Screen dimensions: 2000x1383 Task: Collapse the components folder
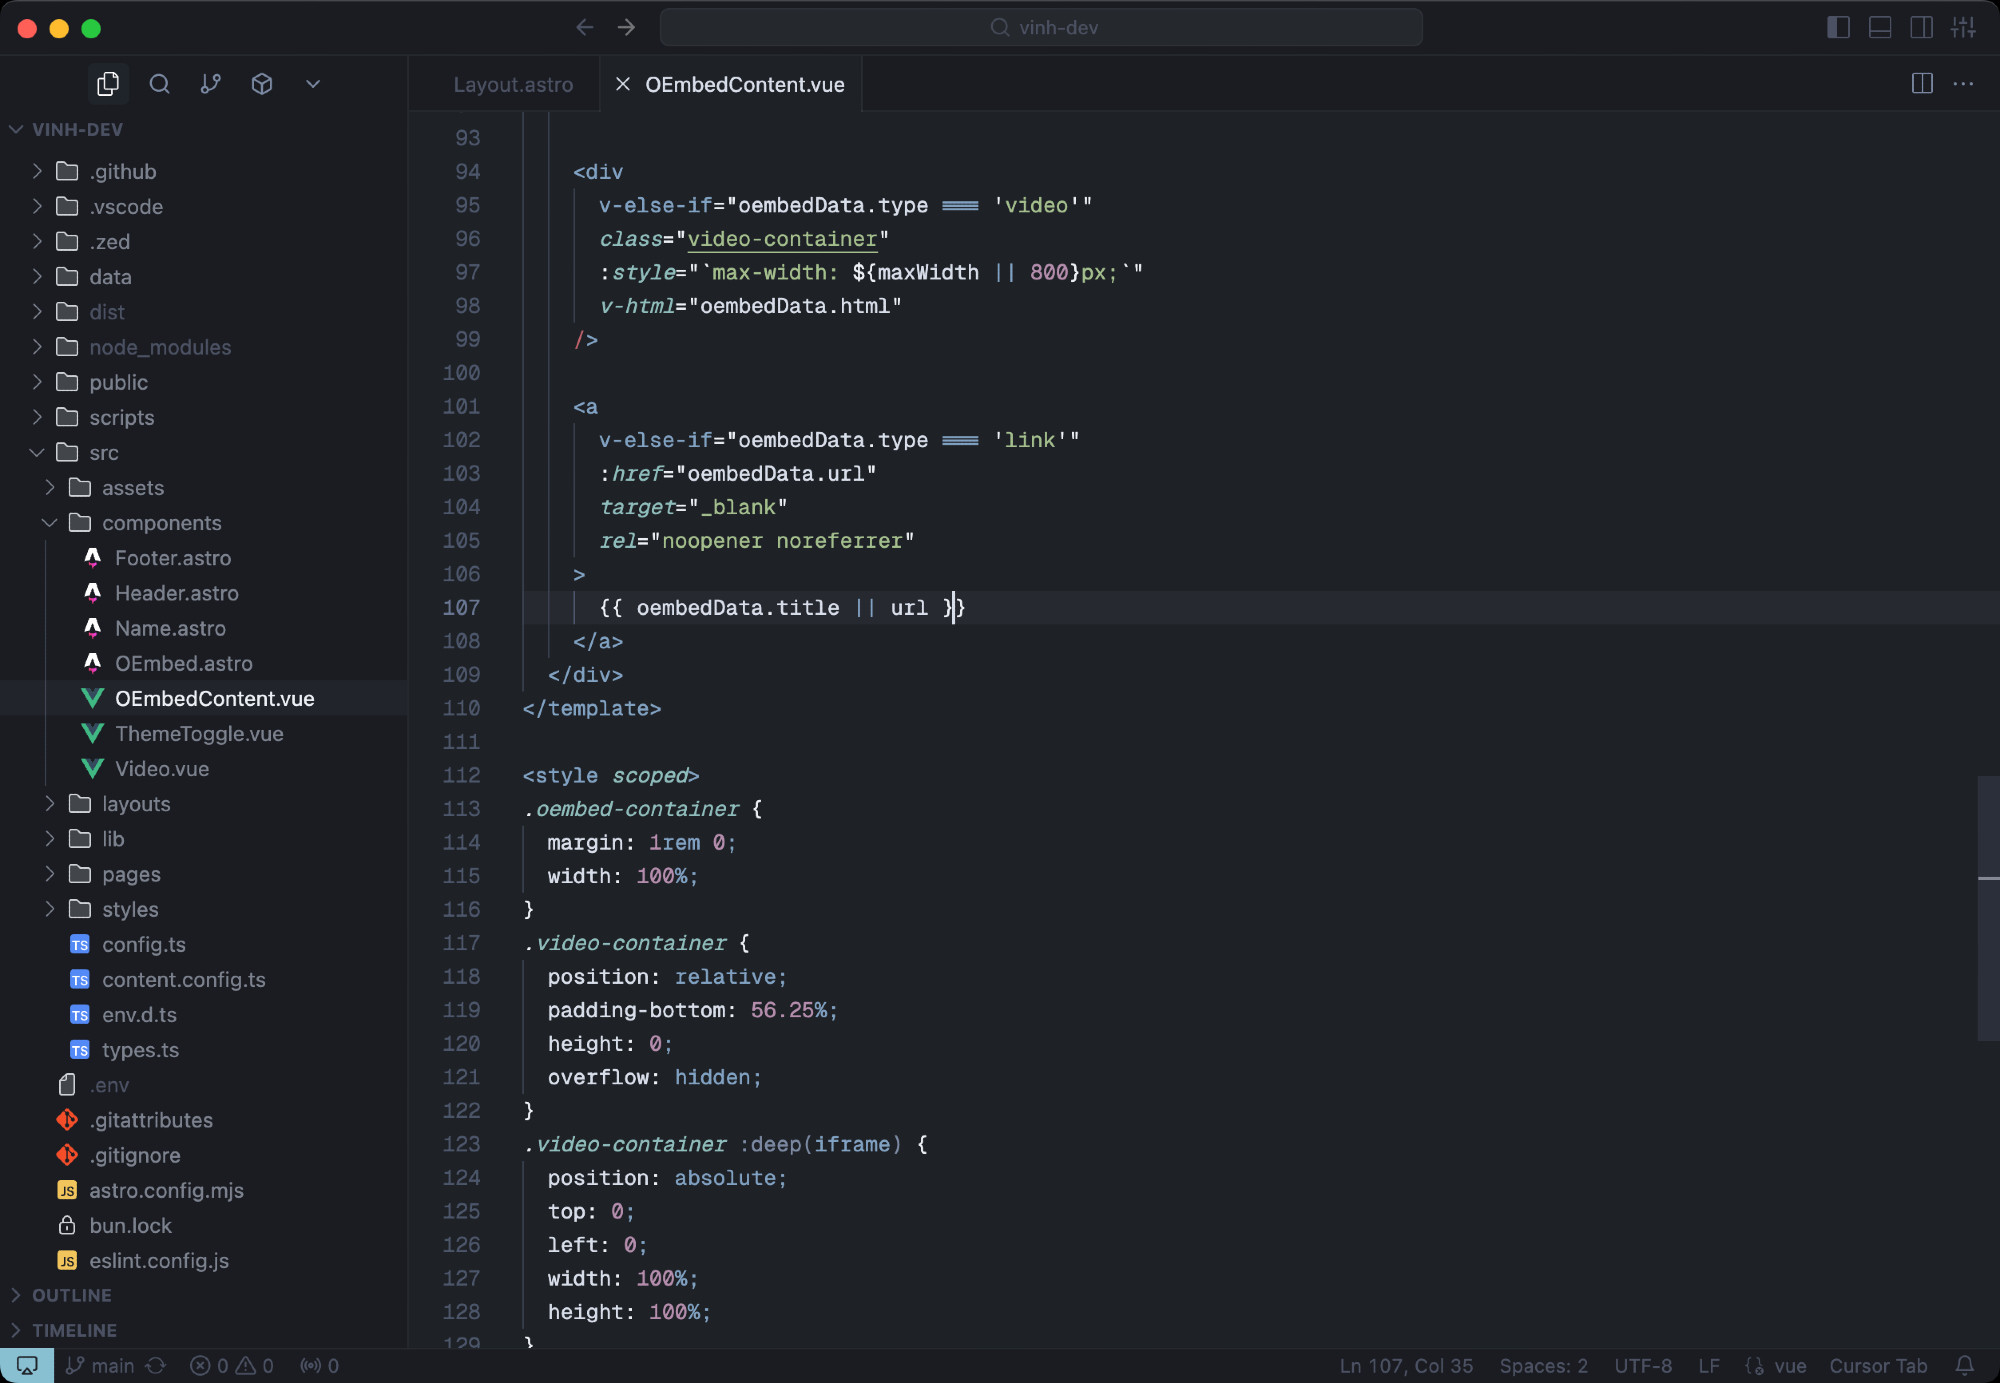point(204,523)
